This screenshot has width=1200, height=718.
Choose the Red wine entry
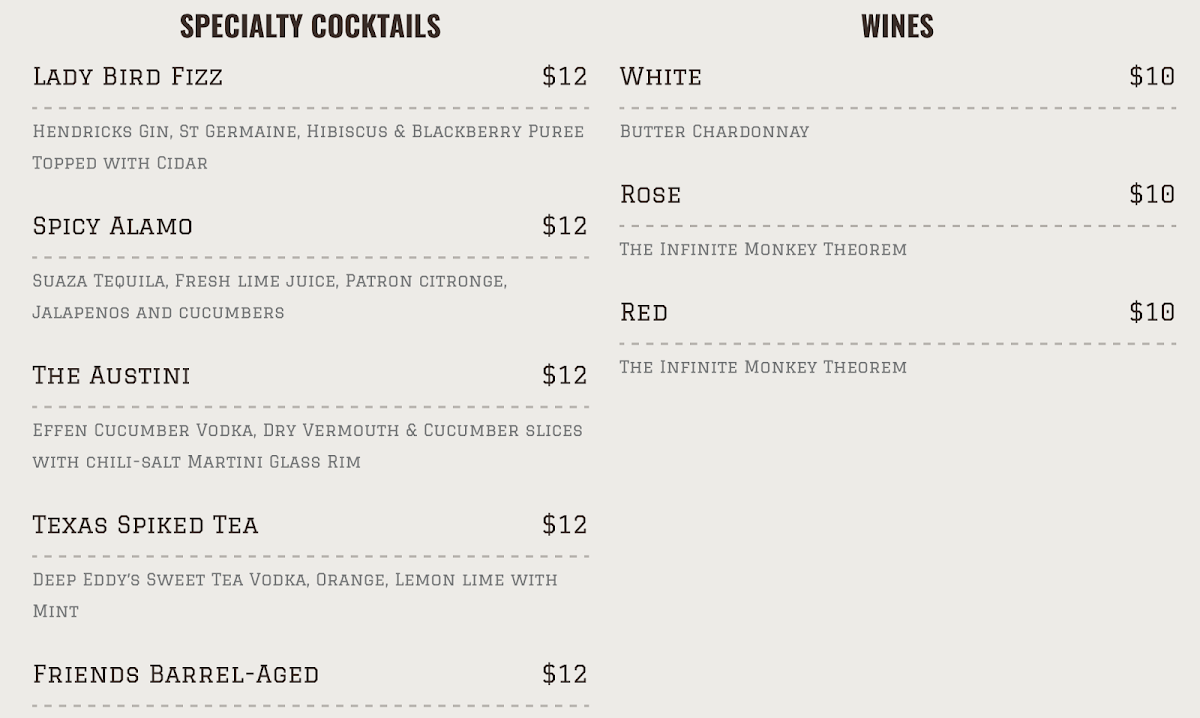click(x=644, y=312)
